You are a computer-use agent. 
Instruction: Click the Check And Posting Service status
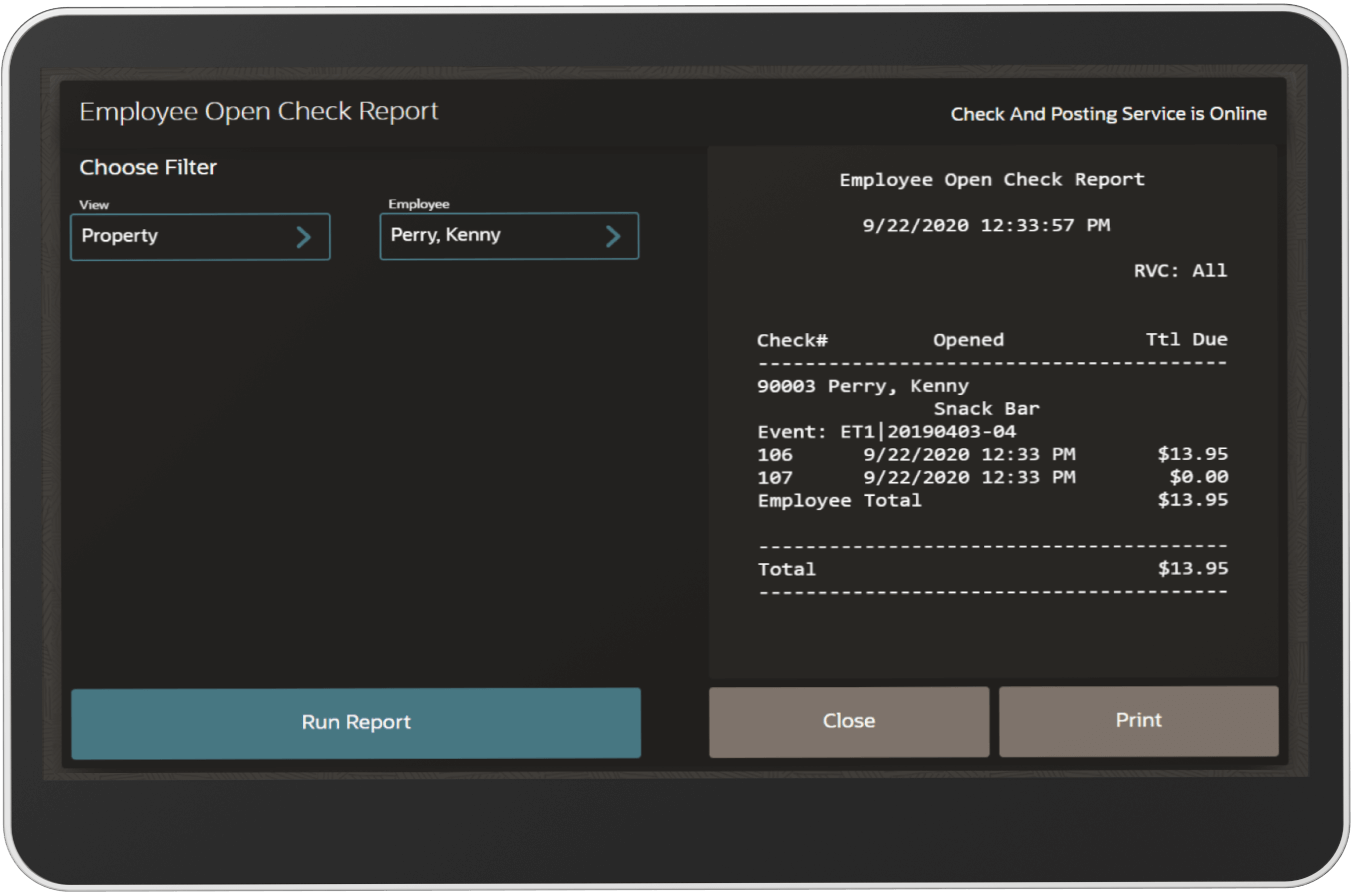pyautogui.click(x=1108, y=114)
